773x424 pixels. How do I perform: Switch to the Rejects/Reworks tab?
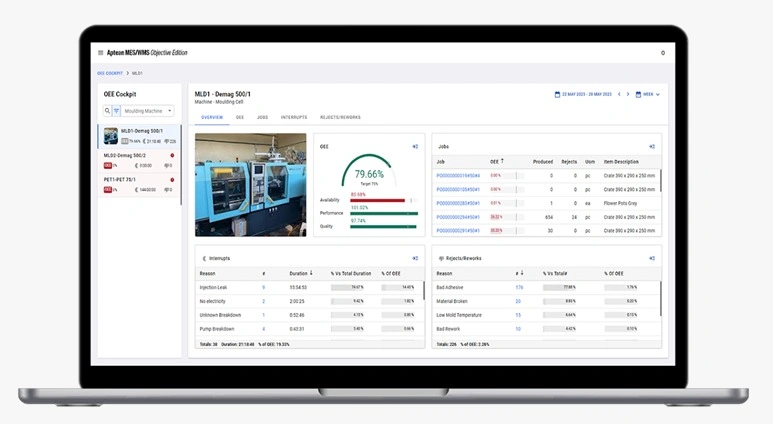[x=339, y=117]
